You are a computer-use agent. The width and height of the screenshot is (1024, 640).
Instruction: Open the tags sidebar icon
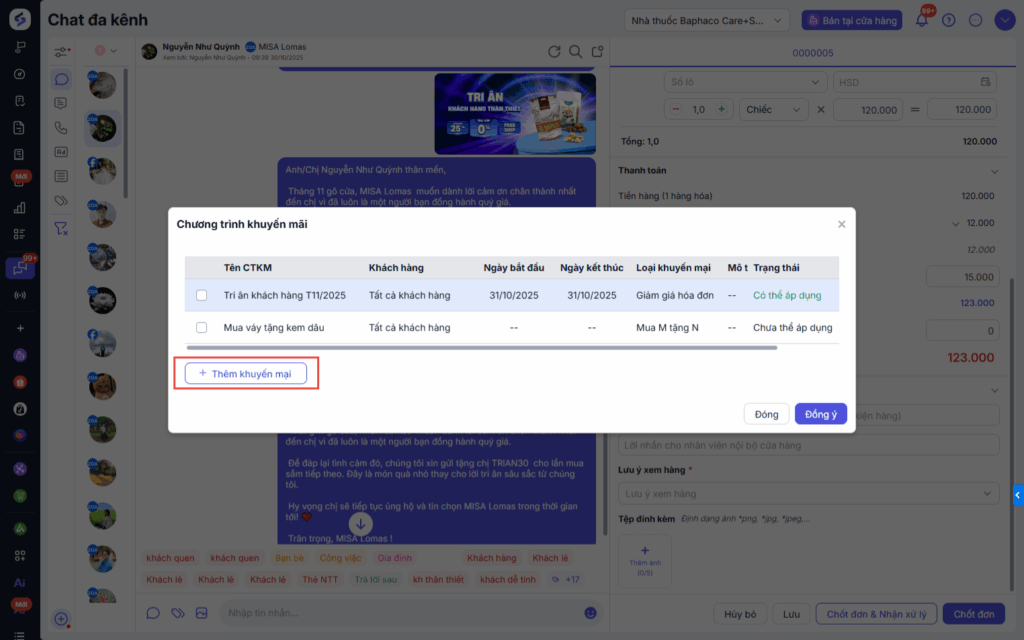61,200
